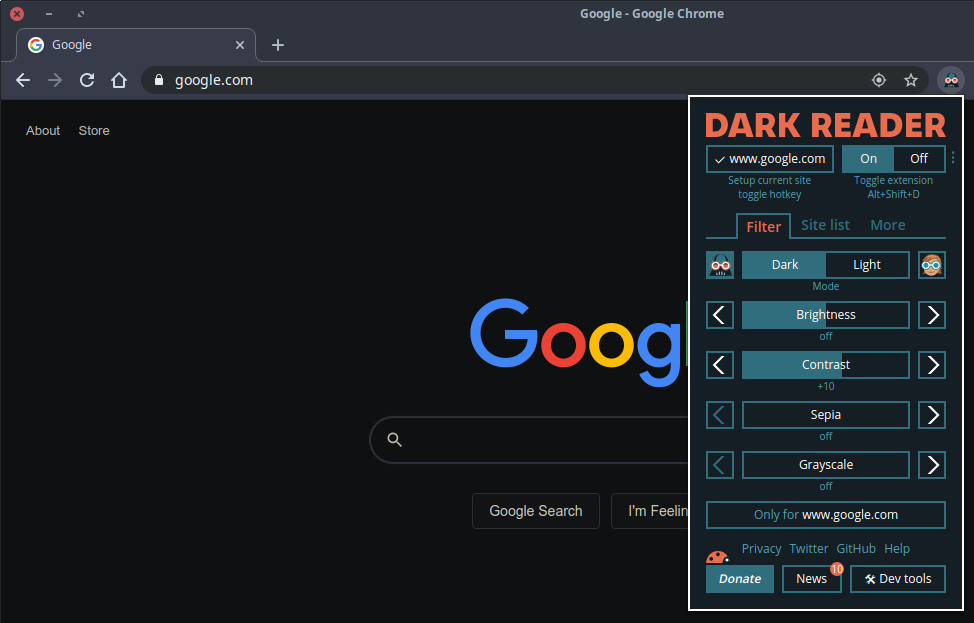Decrease Brightness with left arrow
This screenshot has width=974, height=623.
click(720, 315)
